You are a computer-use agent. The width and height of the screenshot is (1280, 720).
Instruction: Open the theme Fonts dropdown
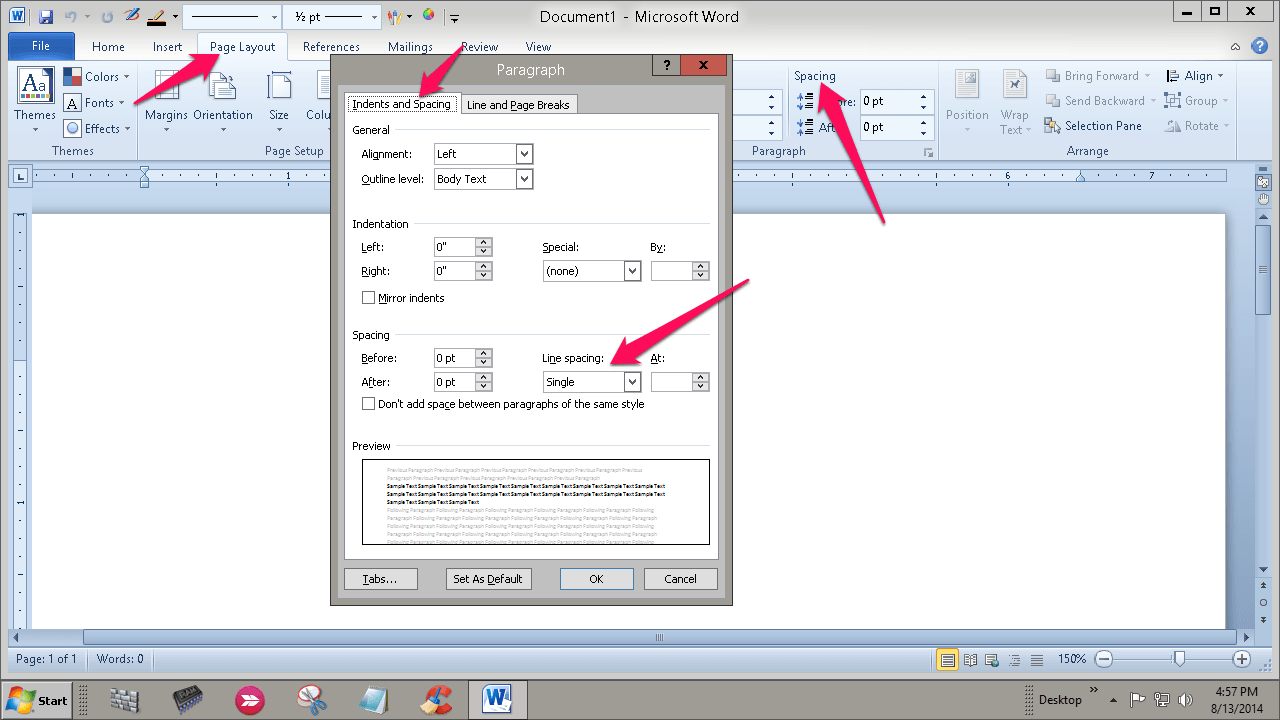click(x=95, y=103)
